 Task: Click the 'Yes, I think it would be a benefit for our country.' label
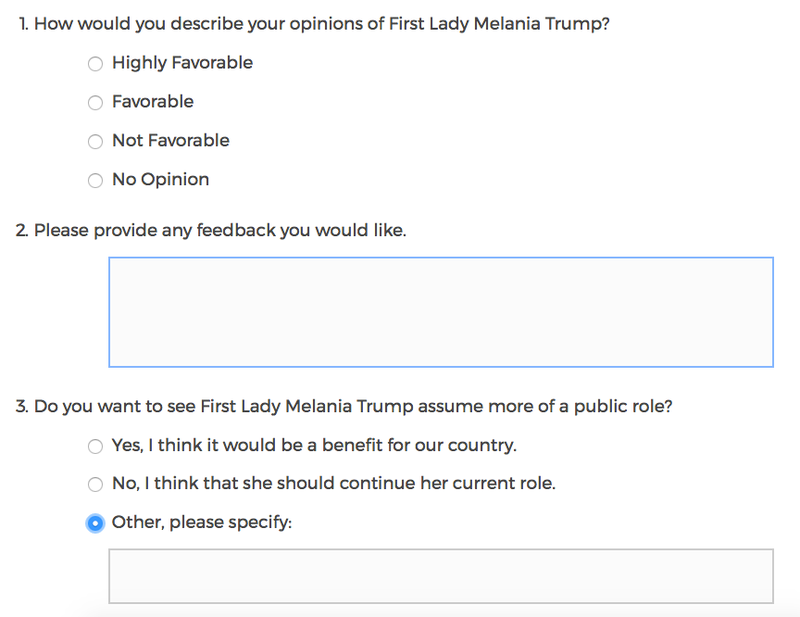(314, 445)
